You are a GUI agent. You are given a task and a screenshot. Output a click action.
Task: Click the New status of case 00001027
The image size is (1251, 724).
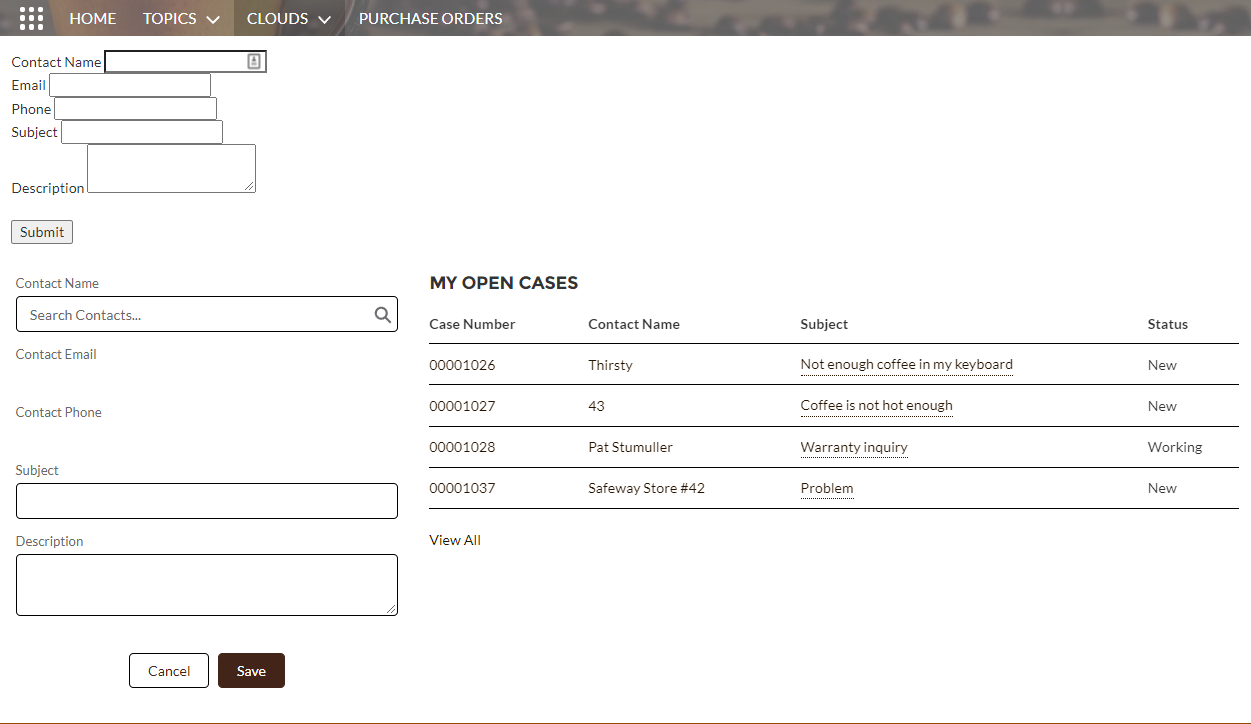point(1162,406)
